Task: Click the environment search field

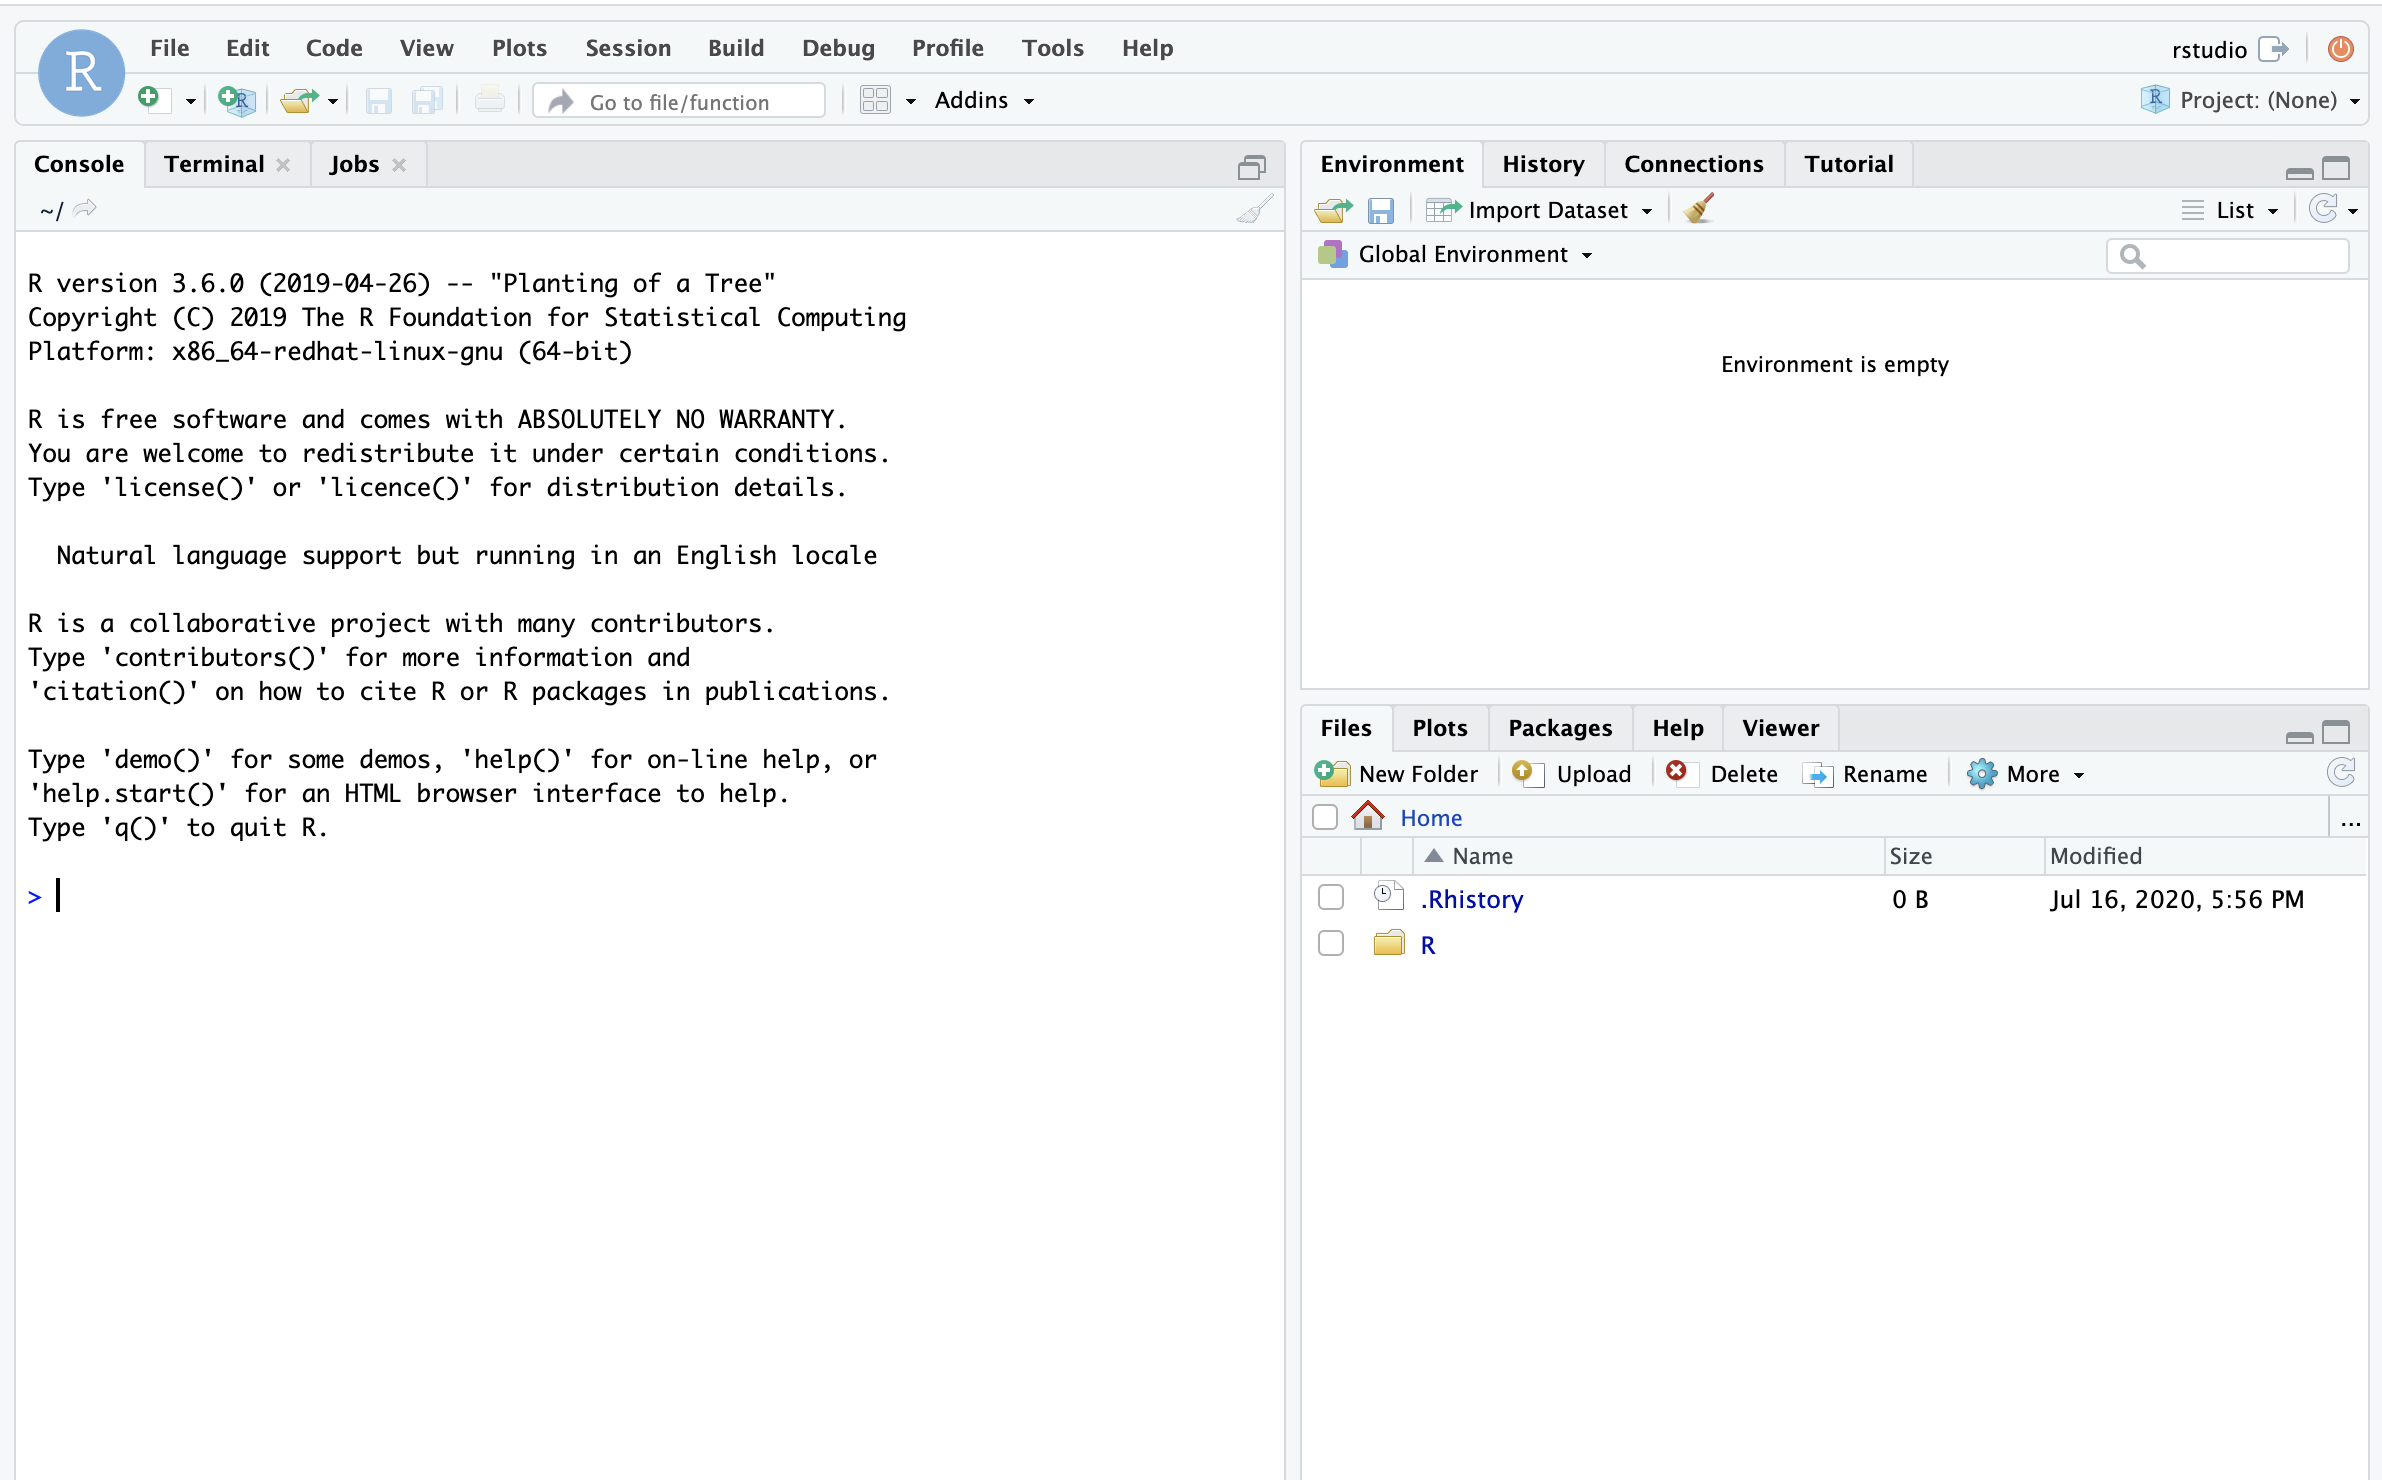Action: tap(2227, 256)
